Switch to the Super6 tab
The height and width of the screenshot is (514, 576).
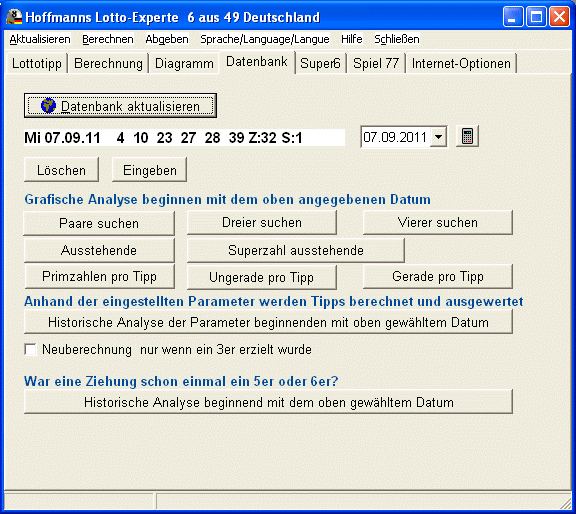320,64
